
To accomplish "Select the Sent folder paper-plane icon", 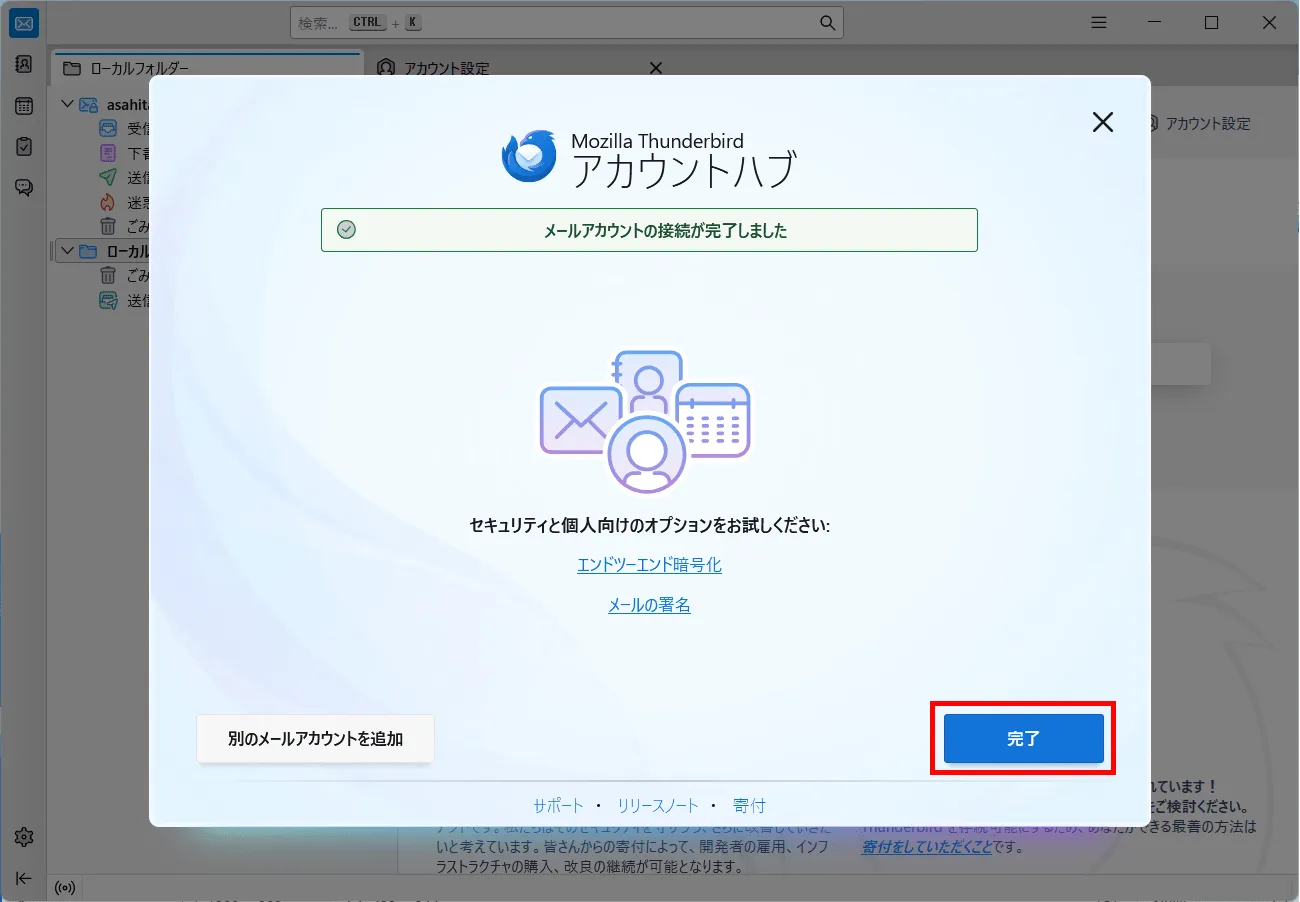I will click(x=108, y=177).
